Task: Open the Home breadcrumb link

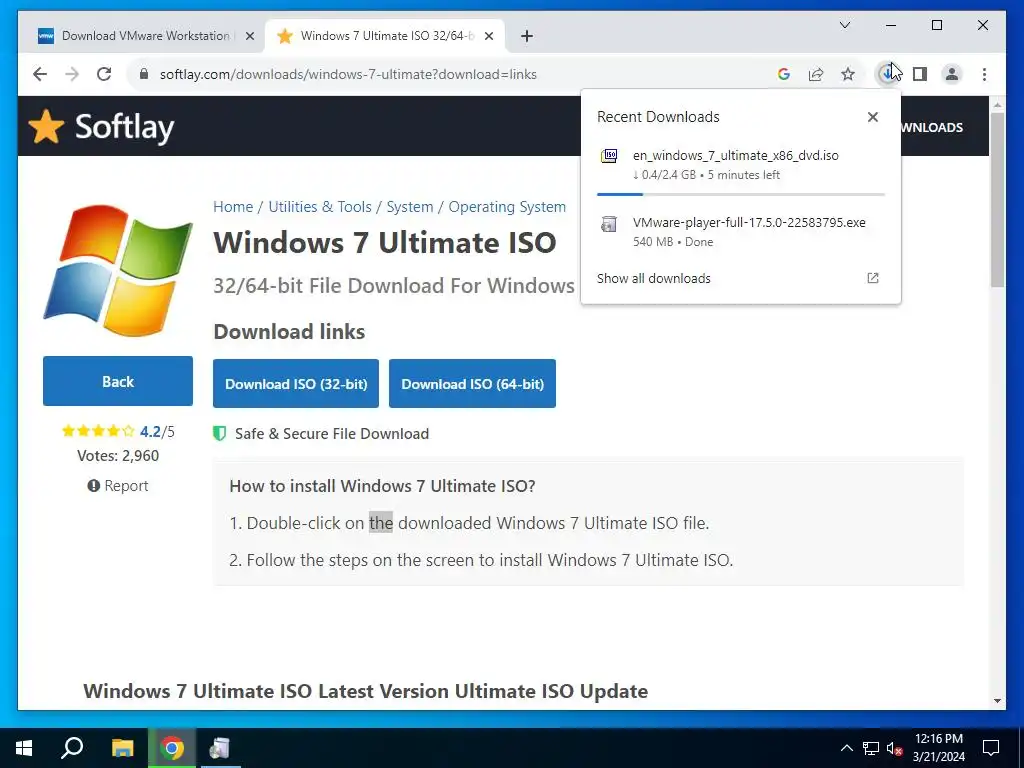Action: [232, 206]
